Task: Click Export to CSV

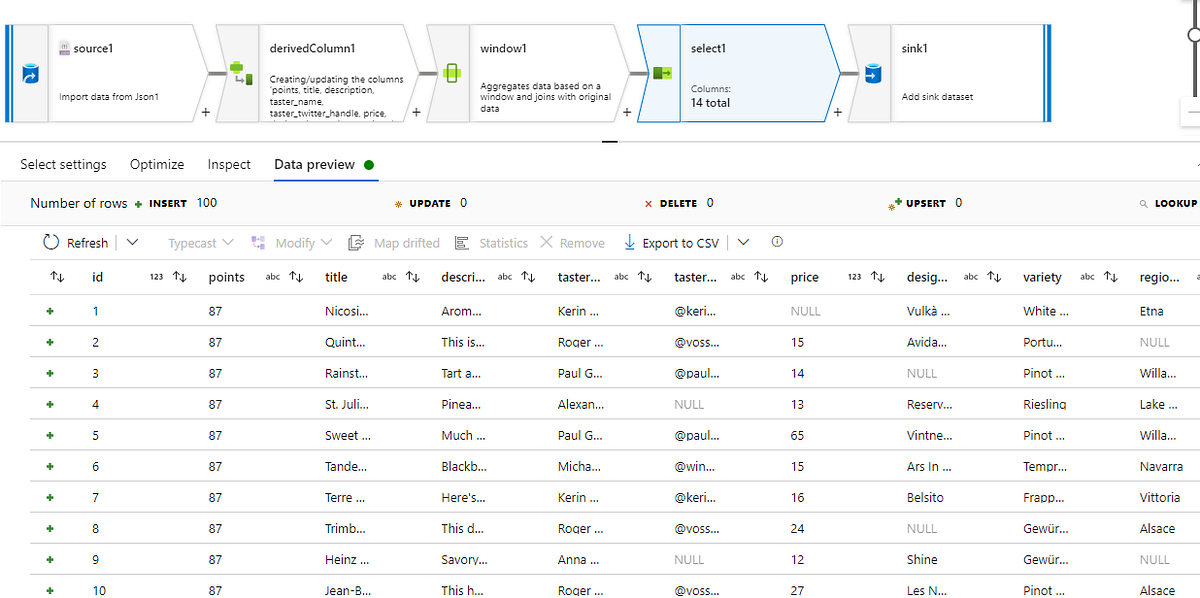Action: 671,242
